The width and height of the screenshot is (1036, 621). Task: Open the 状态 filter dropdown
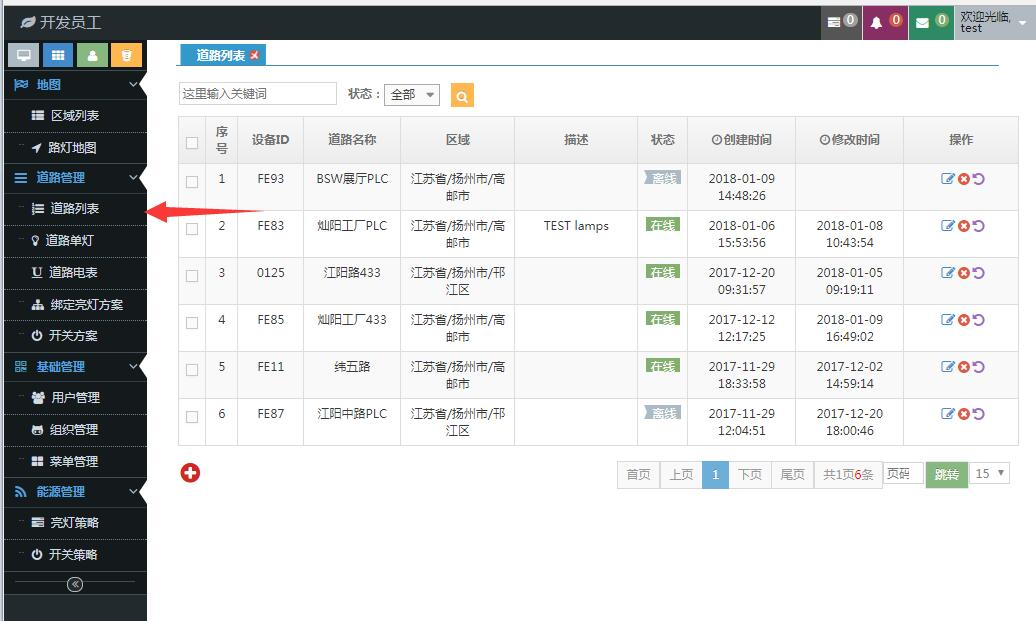pos(412,94)
